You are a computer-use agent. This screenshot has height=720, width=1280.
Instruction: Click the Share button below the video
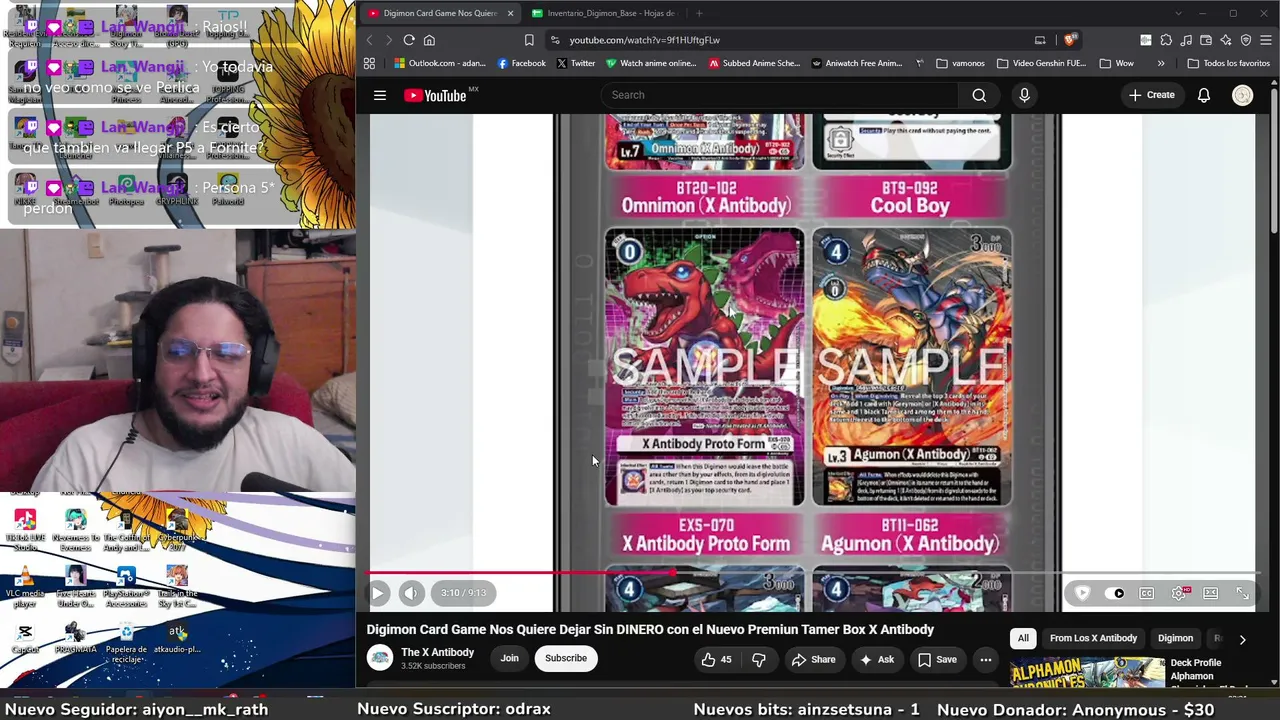click(813, 659)
